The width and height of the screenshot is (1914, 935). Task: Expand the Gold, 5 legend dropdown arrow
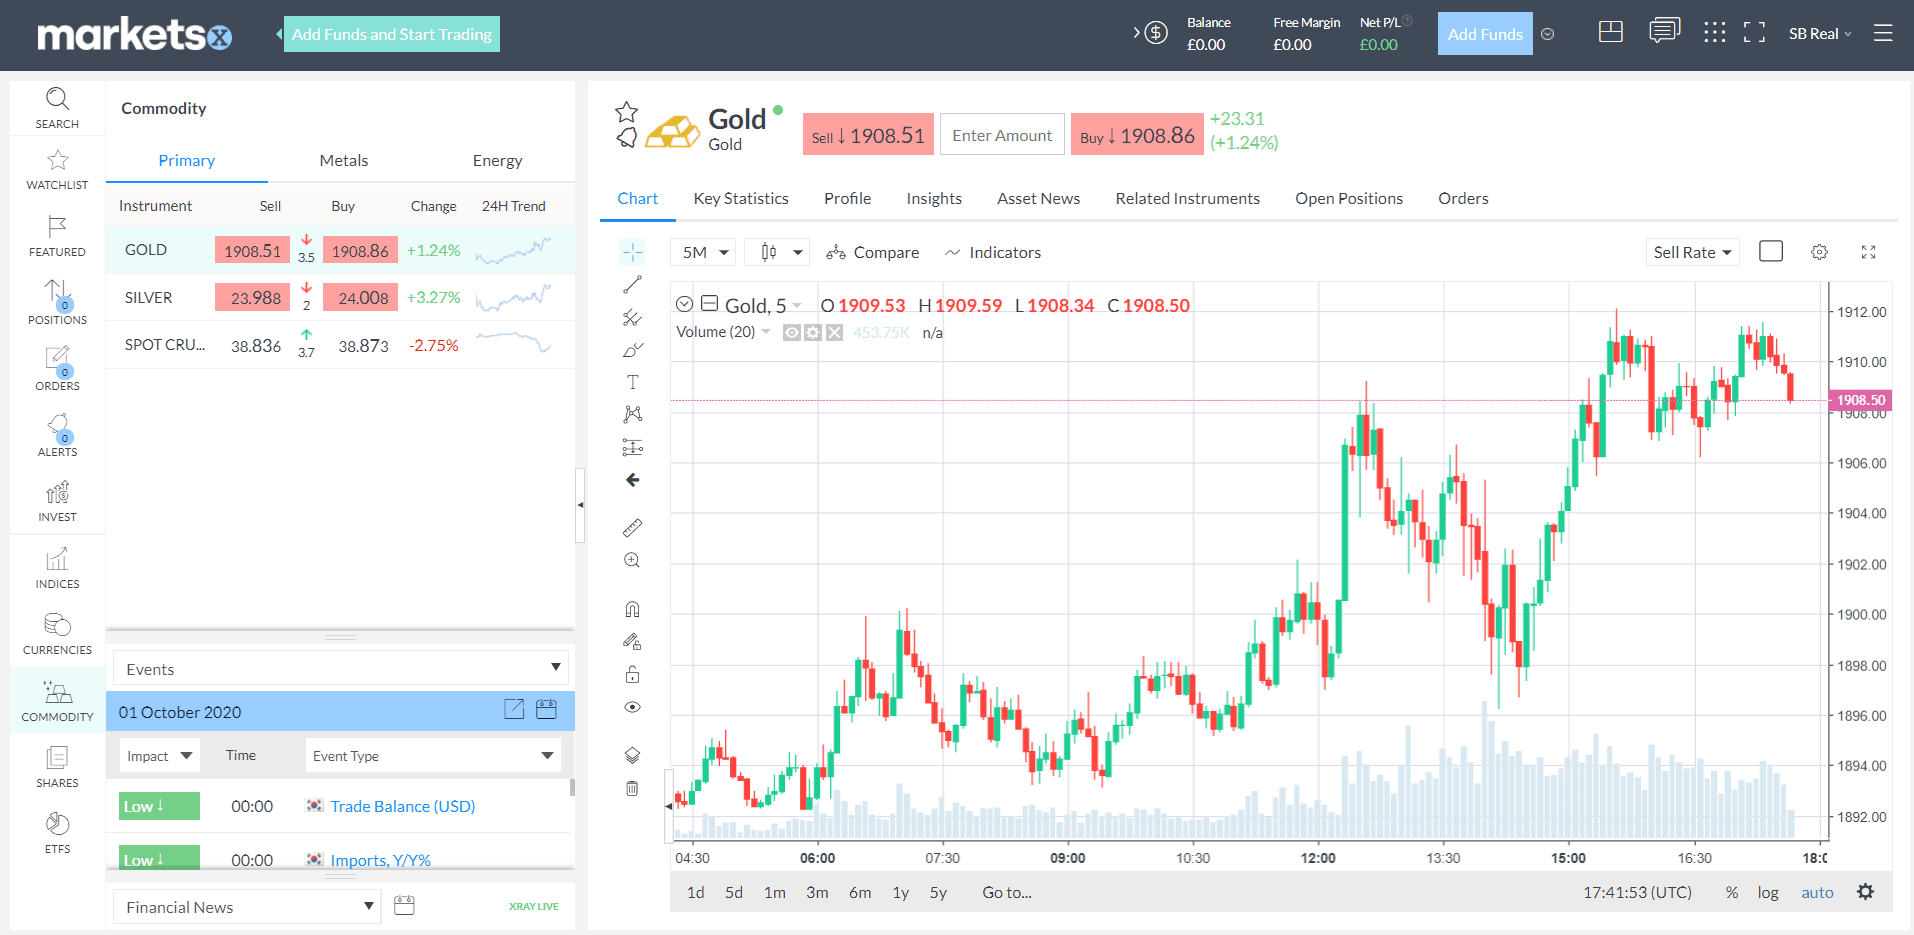click(797, 306)
